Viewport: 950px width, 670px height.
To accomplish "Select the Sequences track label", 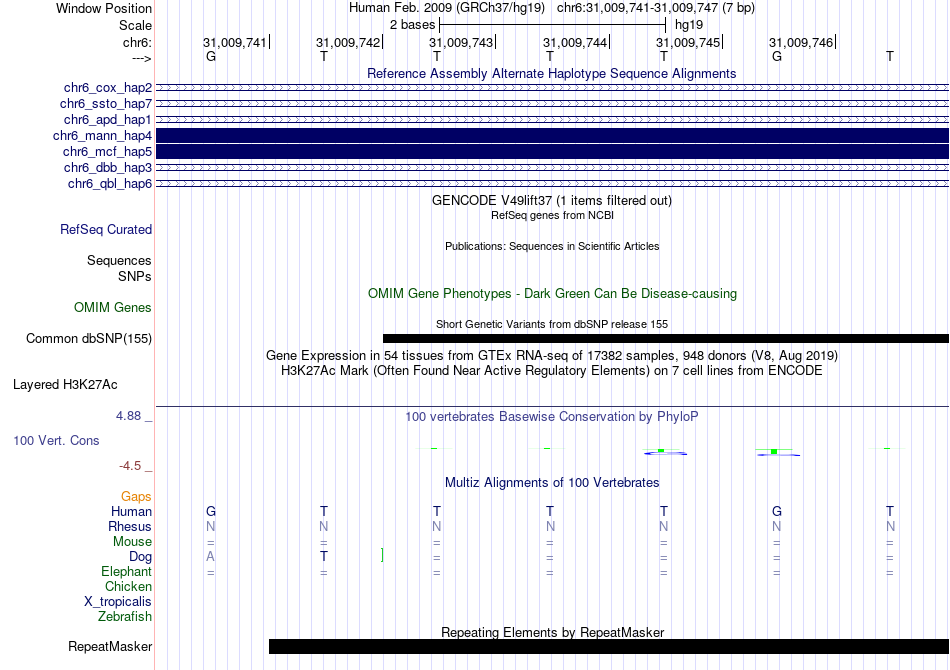I will point(119,260).
